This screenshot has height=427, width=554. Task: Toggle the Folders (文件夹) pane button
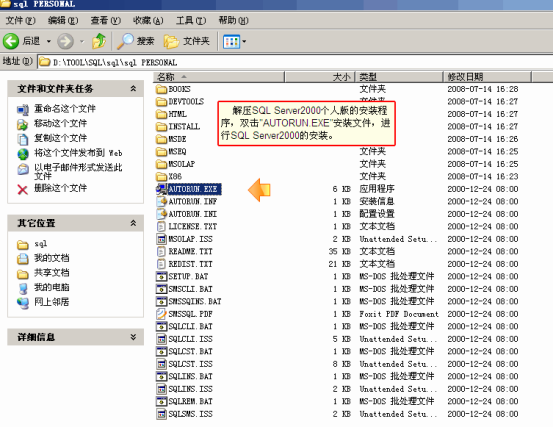[187, 41]
